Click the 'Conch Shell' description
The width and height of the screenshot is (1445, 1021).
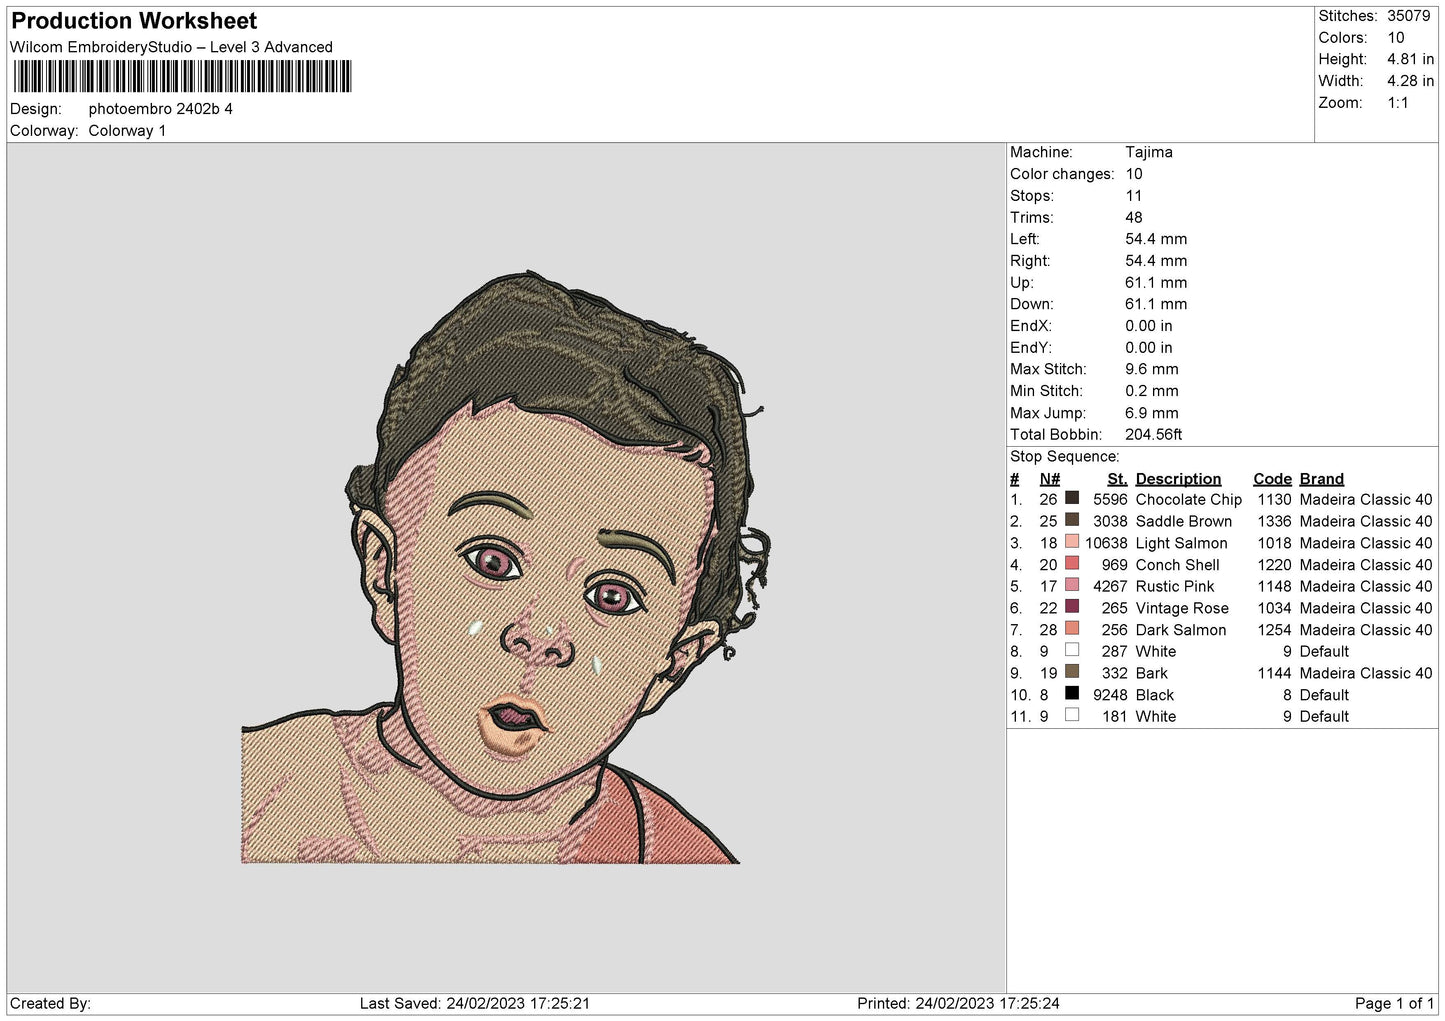click(1177, 565)
